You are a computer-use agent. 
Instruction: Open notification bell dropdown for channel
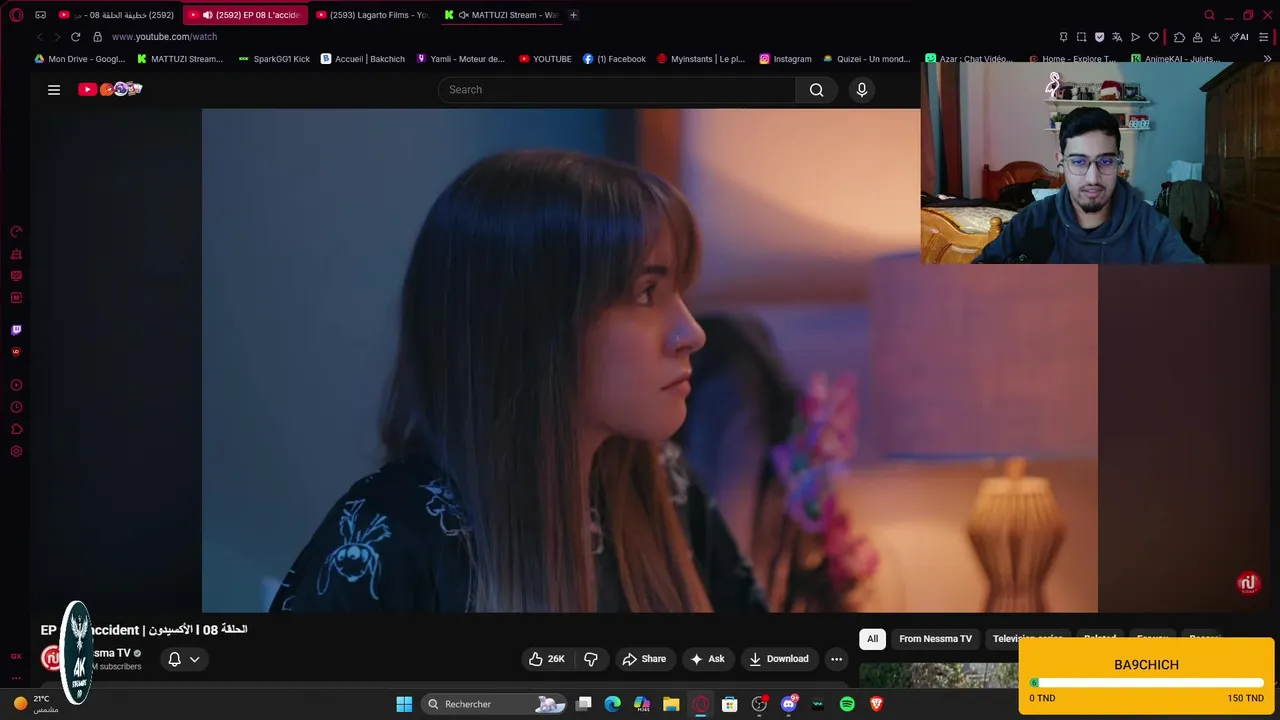(184, 659)
